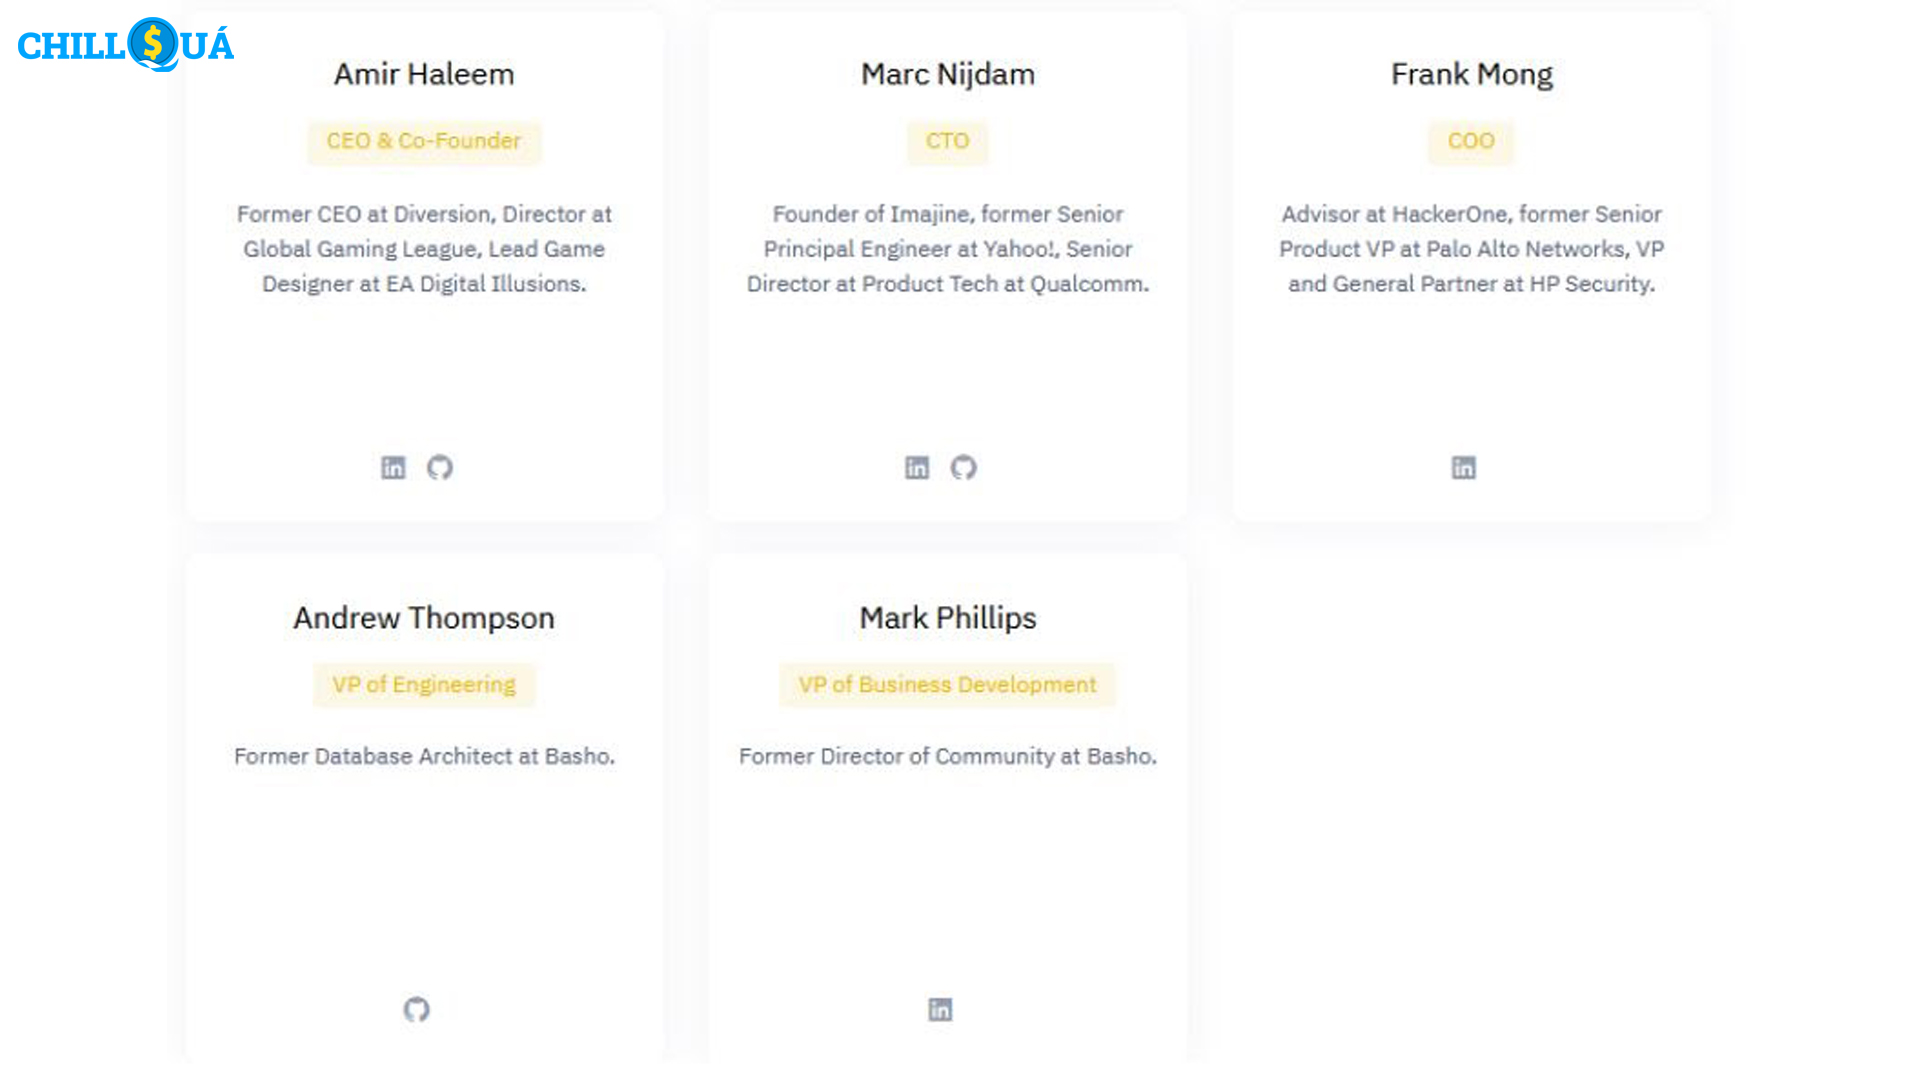Open Andrew Thompson's GitHub icon

coord(417,1010)
